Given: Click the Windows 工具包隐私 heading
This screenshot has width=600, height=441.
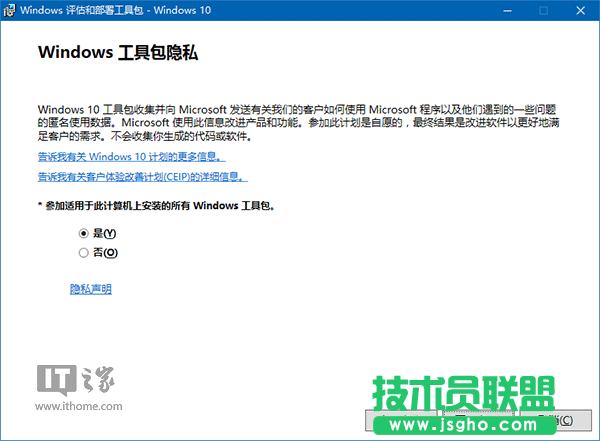Looking at the screenshot, I should click(x=118, y=52).
